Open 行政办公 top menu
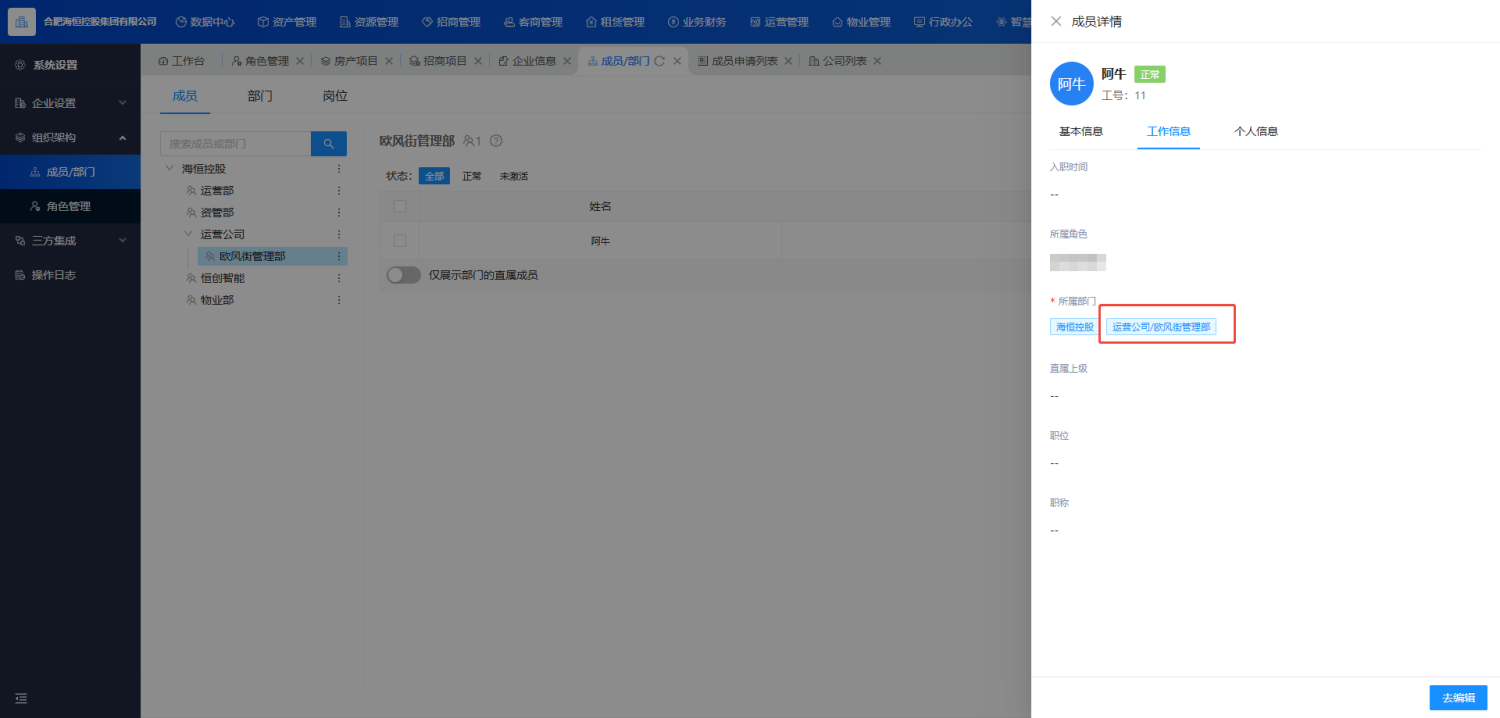Image resolution: width=1500 pixels, height=718 pixels. click(x=944, y=22)
